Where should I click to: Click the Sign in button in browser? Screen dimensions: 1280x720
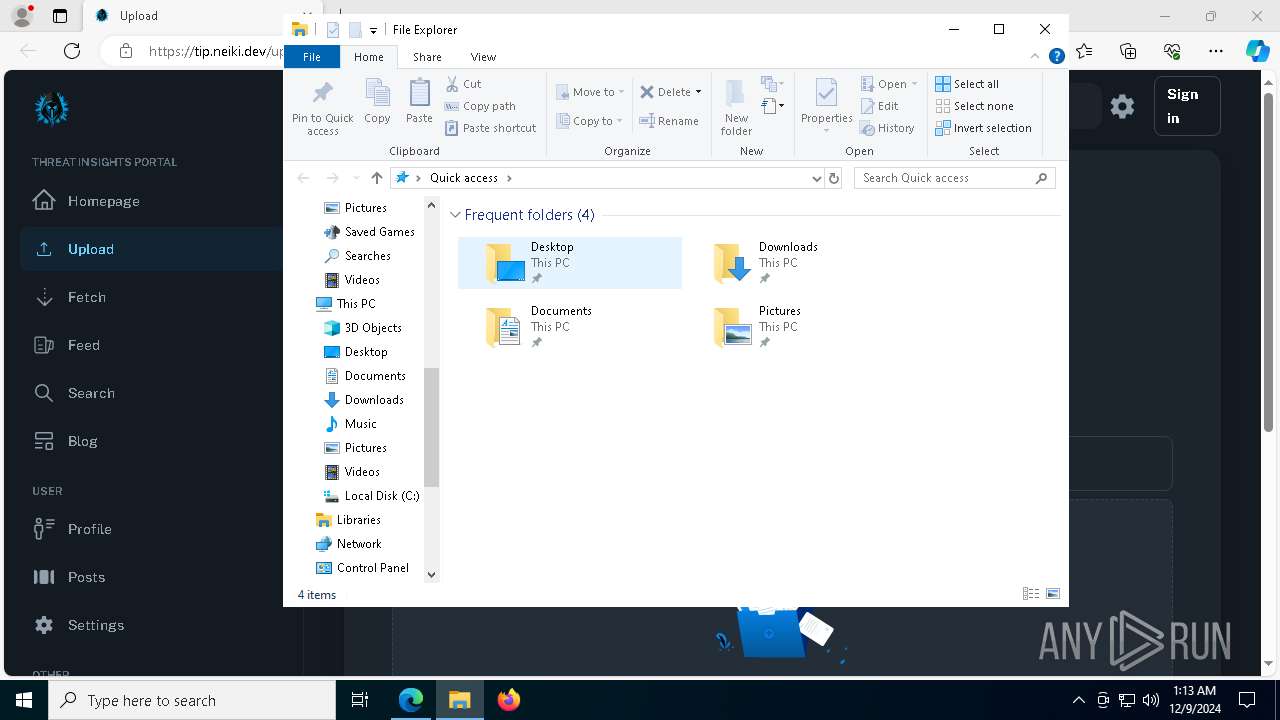1187,106
